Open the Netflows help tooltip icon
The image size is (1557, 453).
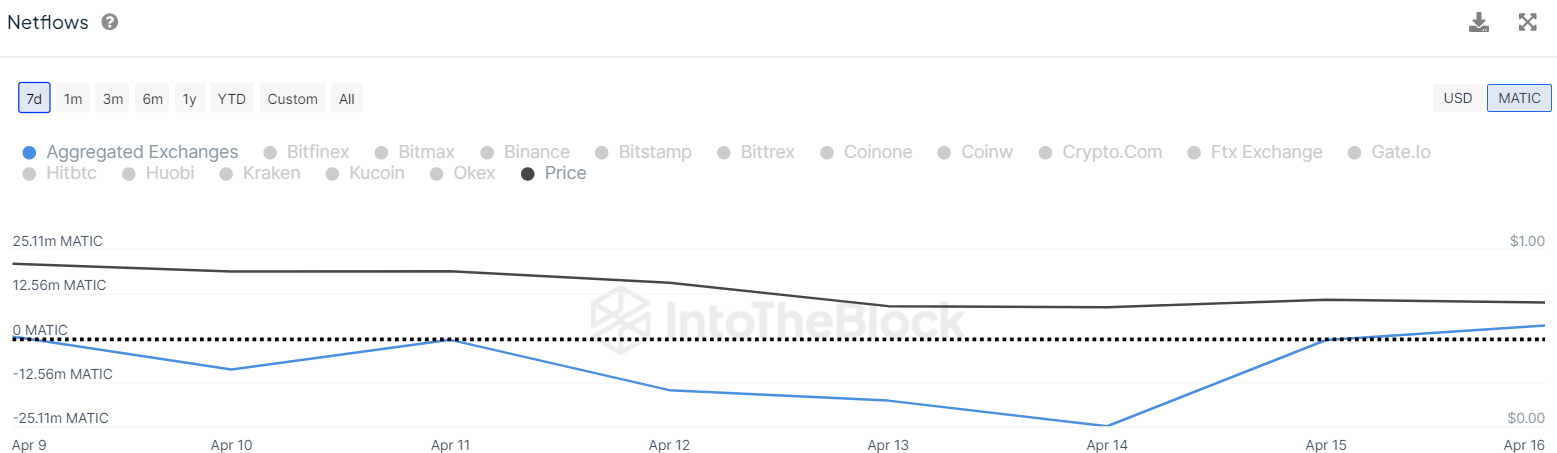[110, 22]
